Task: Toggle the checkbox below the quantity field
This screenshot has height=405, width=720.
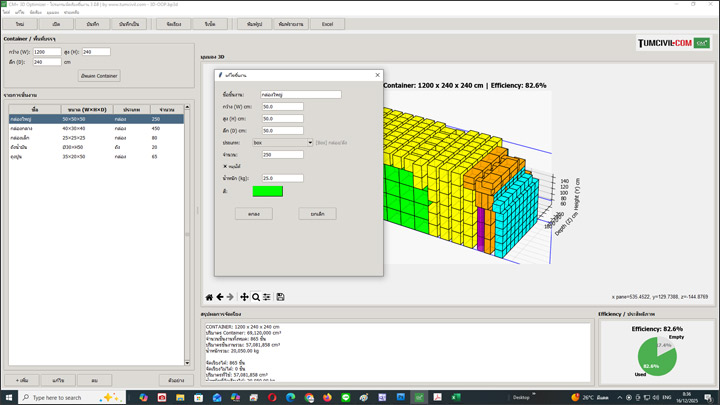Action: point(225,166)
